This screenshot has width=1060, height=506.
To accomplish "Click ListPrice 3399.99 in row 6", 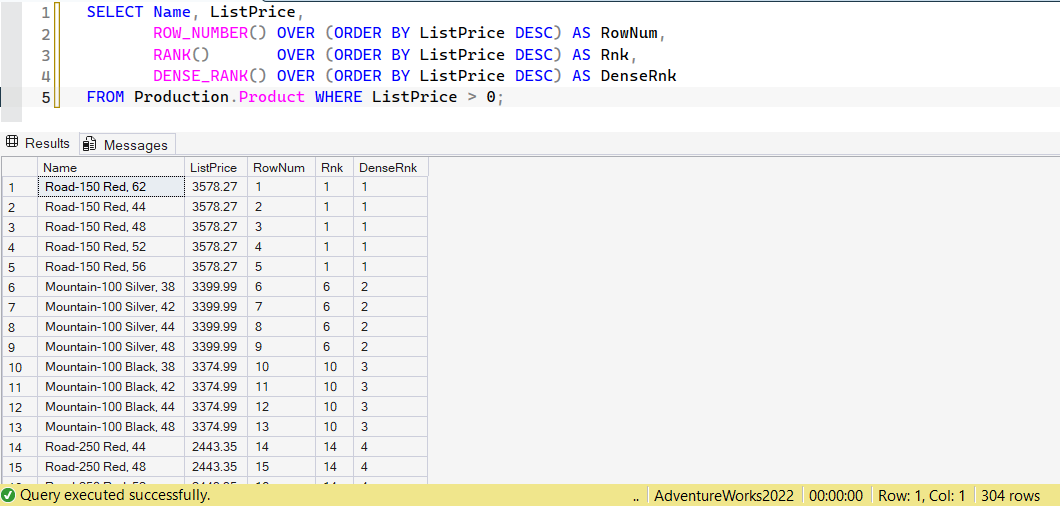I will [216, 287].
